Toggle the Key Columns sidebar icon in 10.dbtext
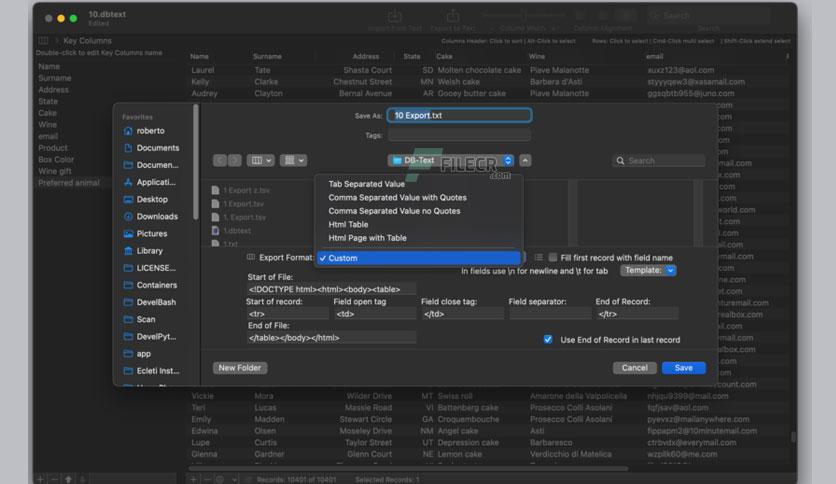This screenshot has width=836, height=484. pos(44,41)
